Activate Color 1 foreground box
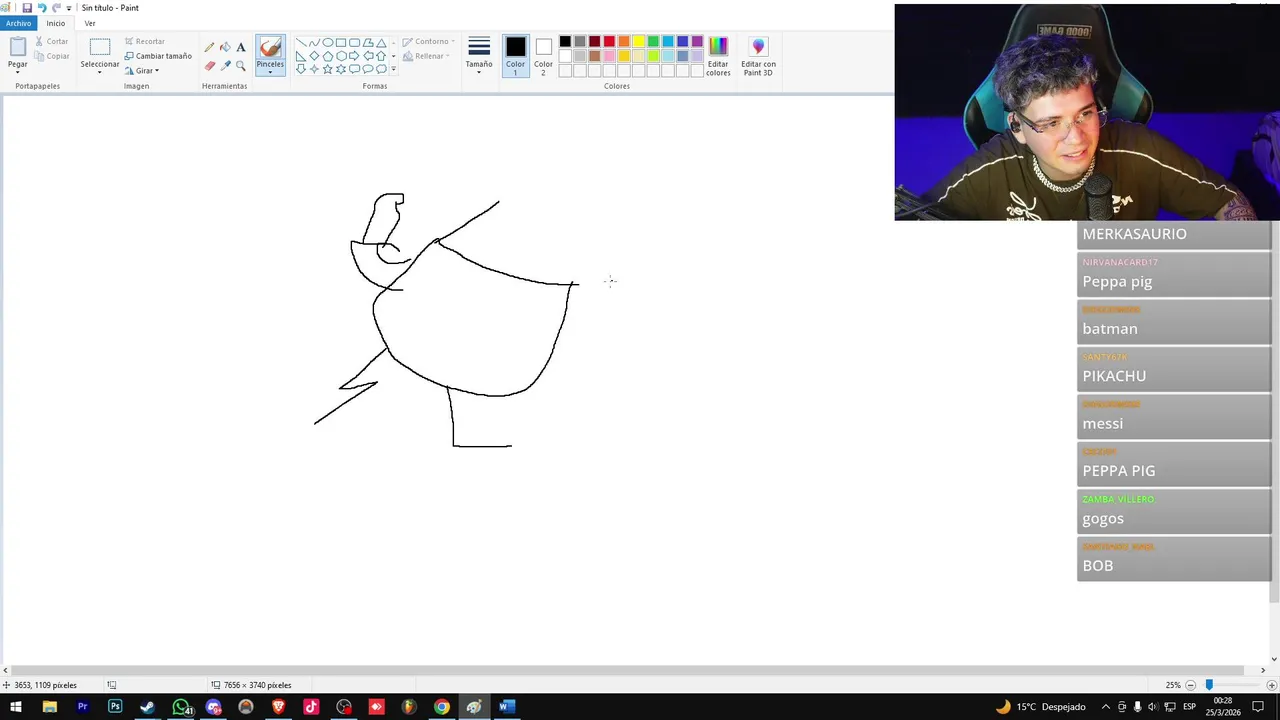 [x=515, y=56]
